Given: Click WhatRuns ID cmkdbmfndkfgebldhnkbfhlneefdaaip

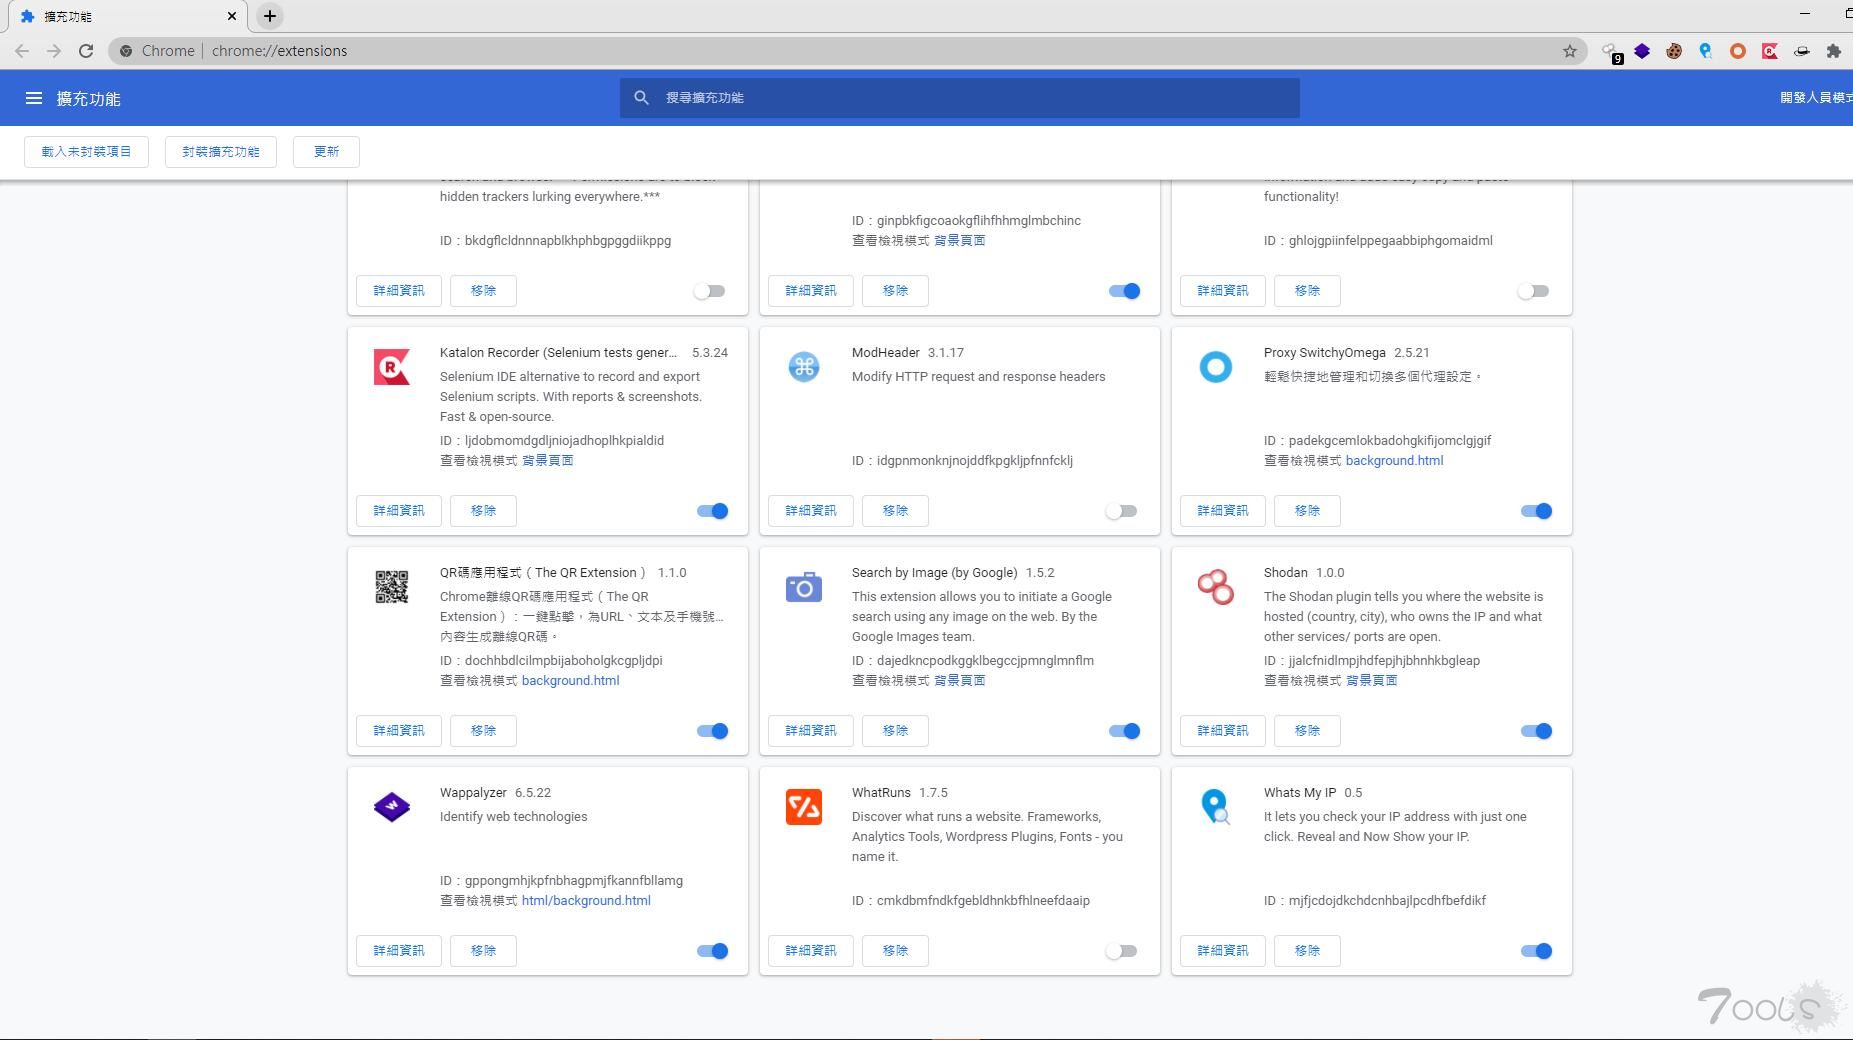Looking at the screenshot, I should [x=983, y=901].
